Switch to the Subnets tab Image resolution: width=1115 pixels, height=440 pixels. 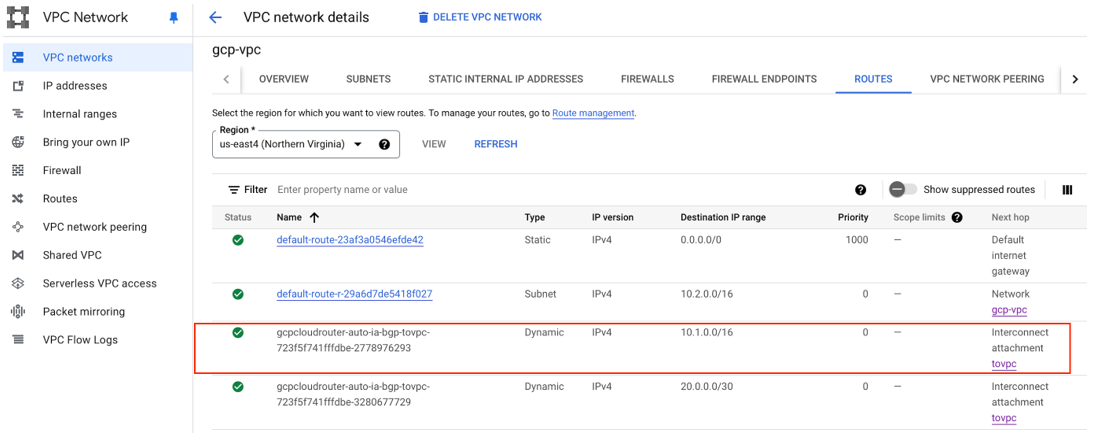pos(368,79)
